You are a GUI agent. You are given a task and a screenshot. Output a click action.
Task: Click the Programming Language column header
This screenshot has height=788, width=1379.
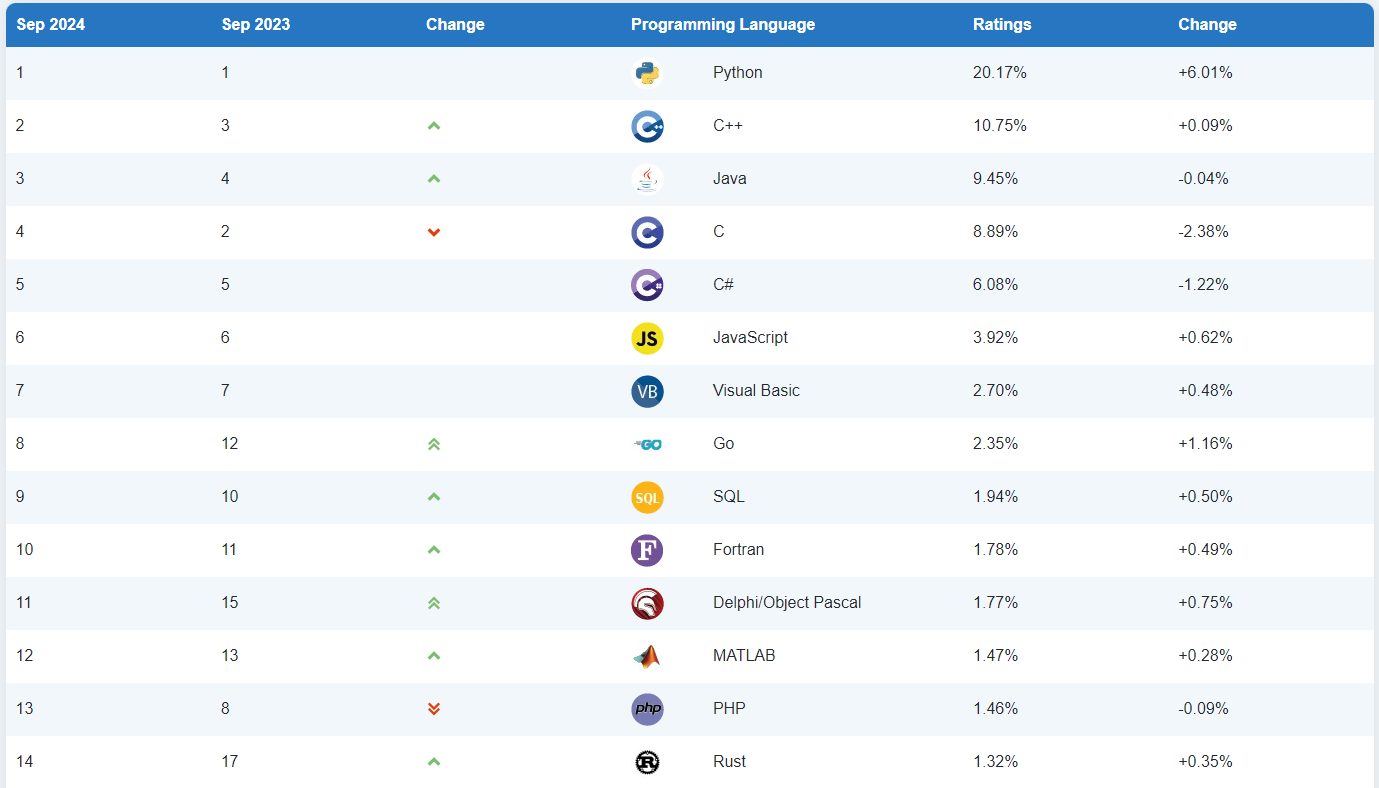pyautogui.click(x=722, y=24)
